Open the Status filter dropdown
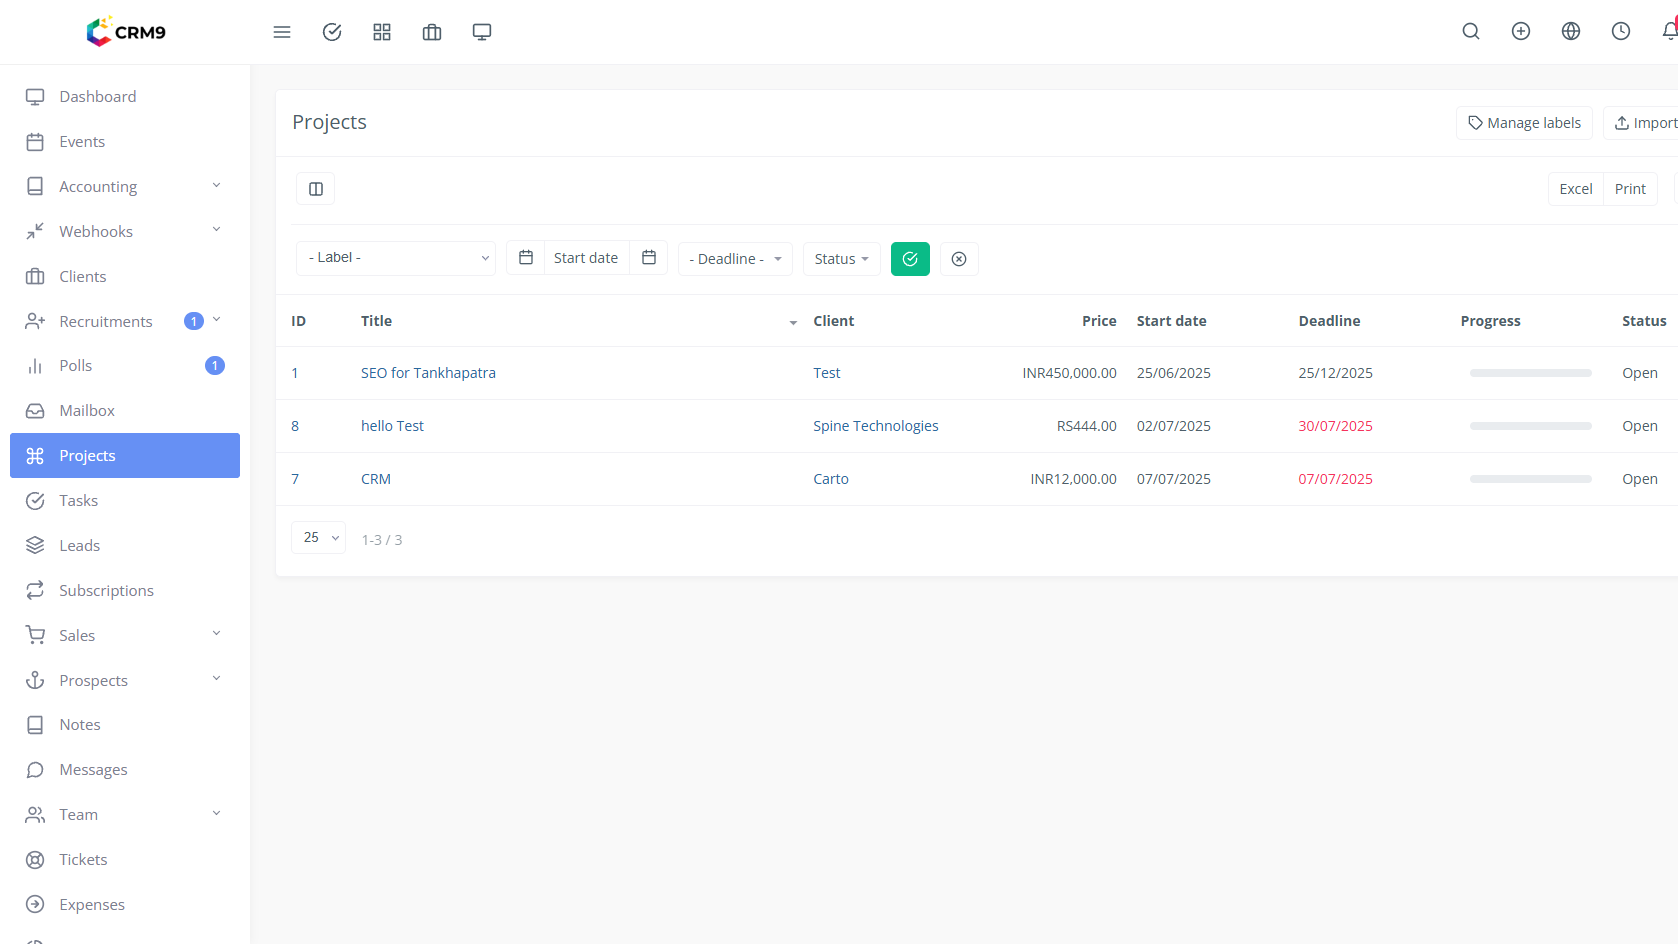This screenshot has height=944, width=1678. 841,259
